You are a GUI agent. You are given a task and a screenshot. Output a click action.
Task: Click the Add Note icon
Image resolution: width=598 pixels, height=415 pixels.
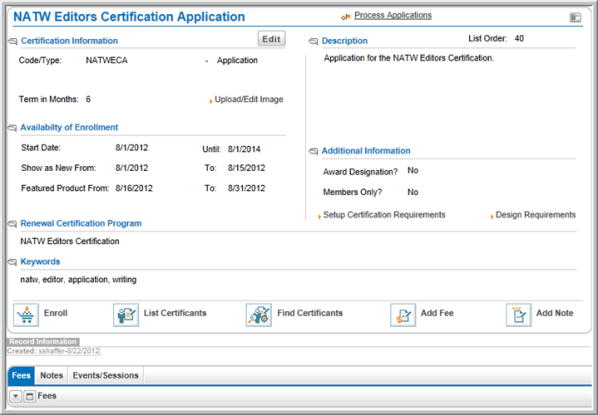(518, 315)
